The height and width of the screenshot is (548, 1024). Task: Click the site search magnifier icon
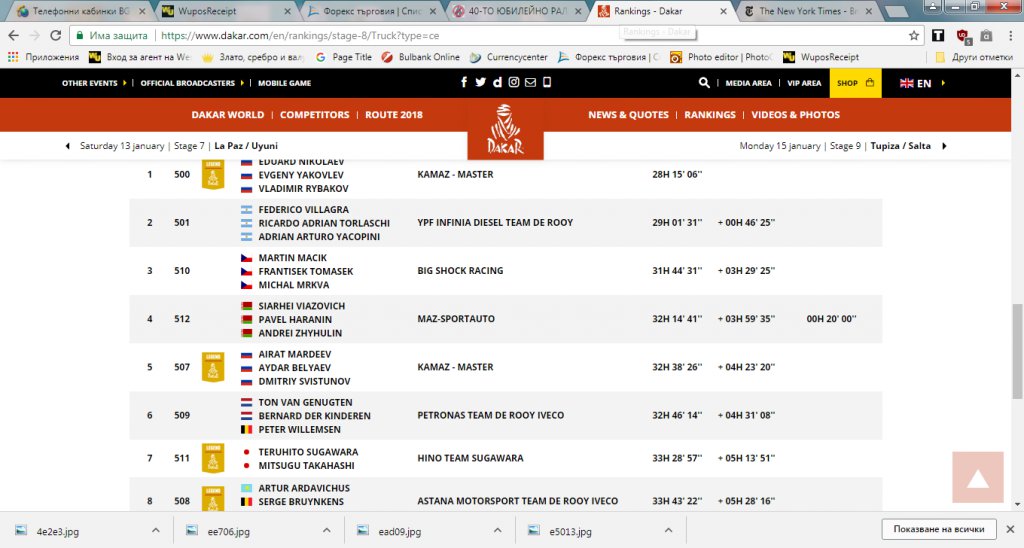pyautogui.click(x=704, y=83)
